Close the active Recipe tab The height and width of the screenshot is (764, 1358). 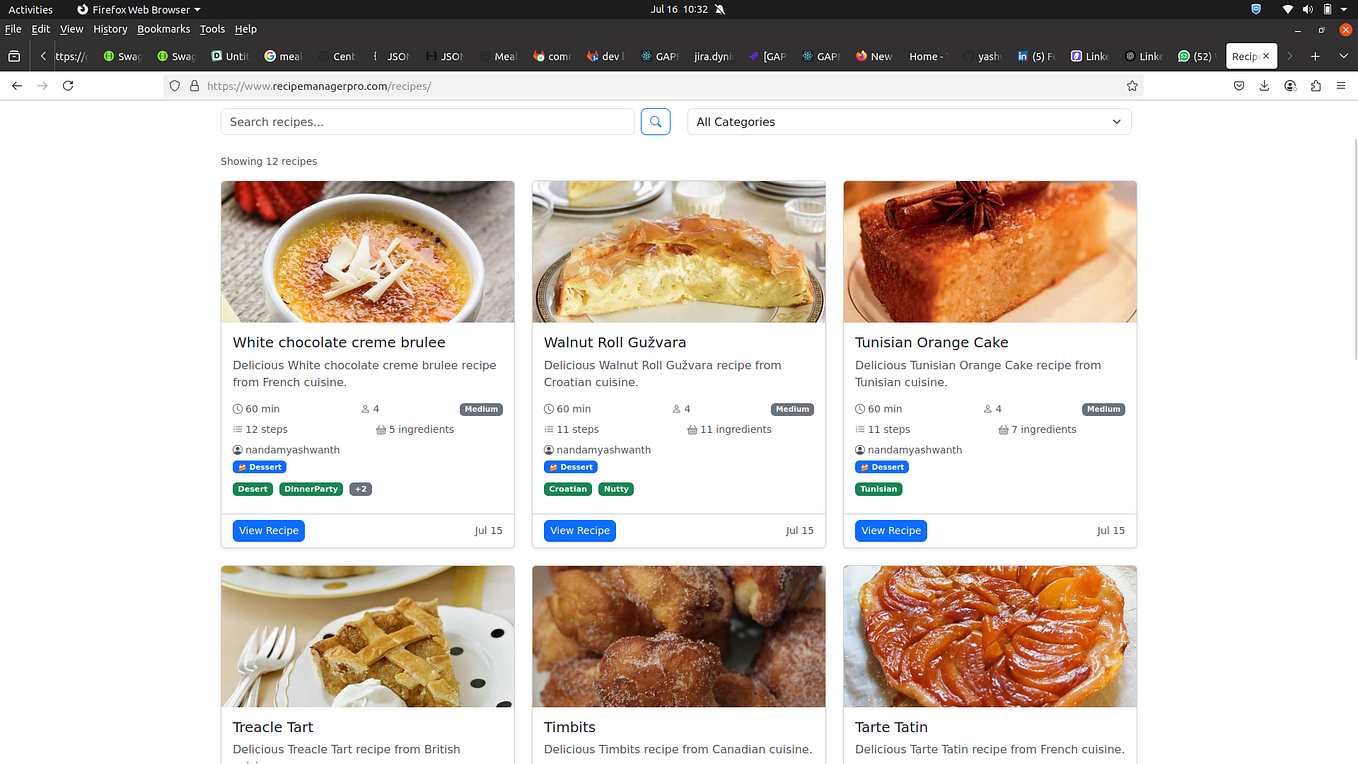click(x=1266, y=56)
